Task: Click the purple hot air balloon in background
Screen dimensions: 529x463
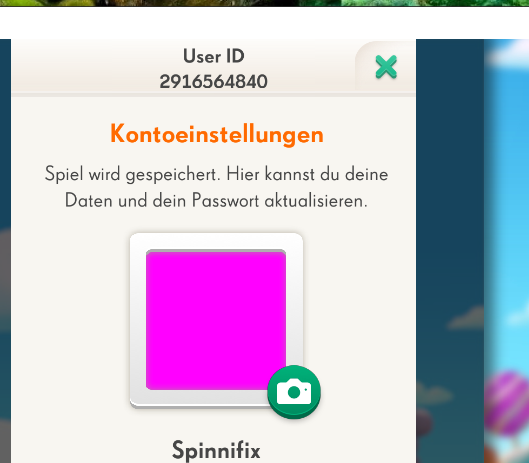Action: coord(506,403)
